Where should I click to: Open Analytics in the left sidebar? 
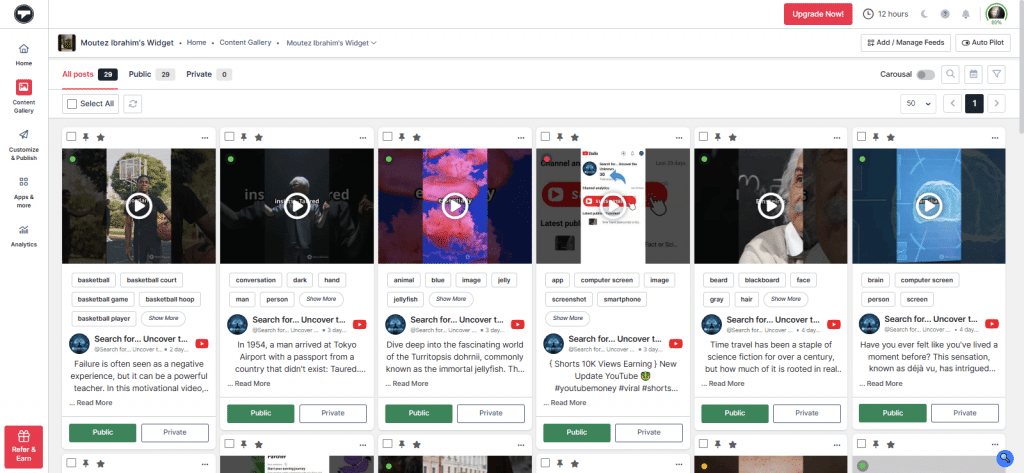pos(23,235)
